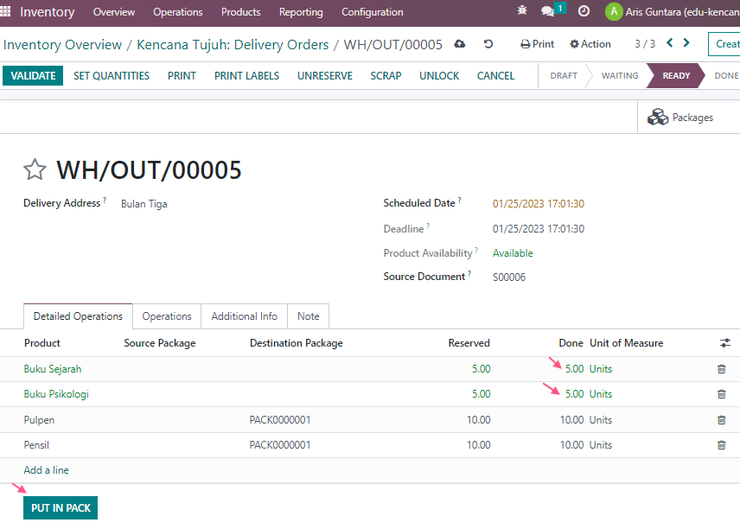Open the activities clock icon
The height and width of the screenshot is (529, 740).
pyautogui.click(x=584, y=11)
